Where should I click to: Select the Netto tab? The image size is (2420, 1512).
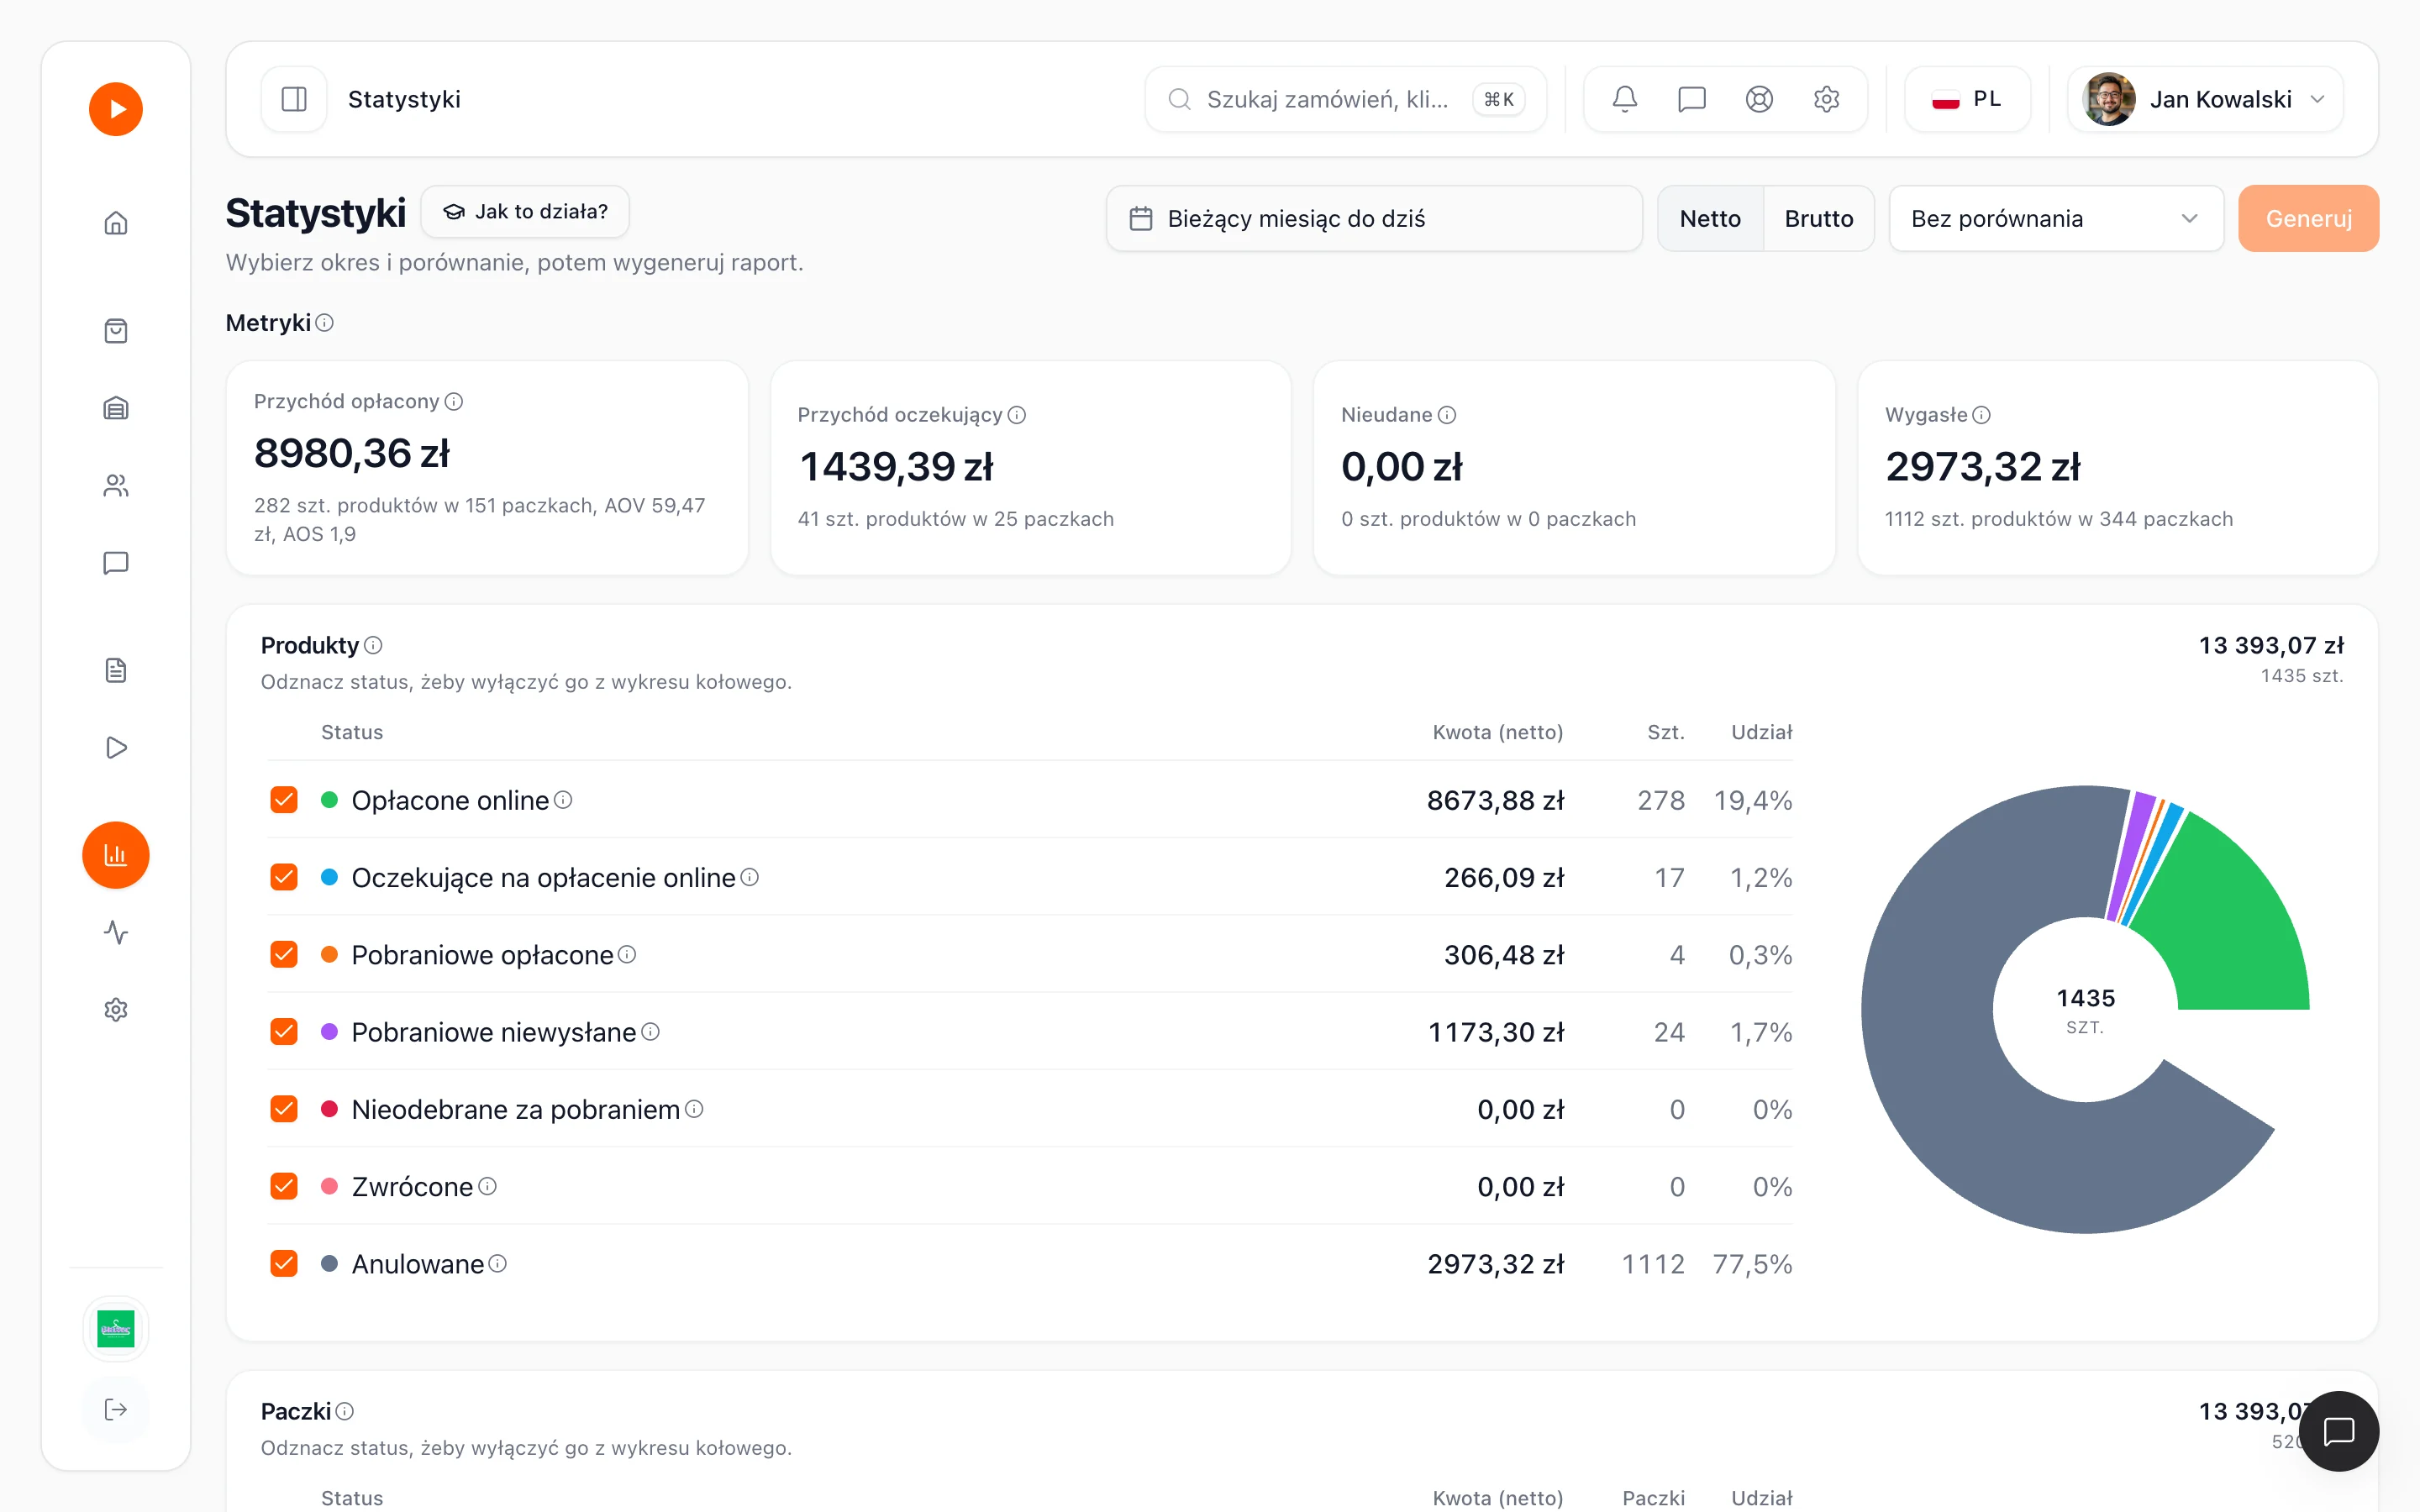[1710, 218]
